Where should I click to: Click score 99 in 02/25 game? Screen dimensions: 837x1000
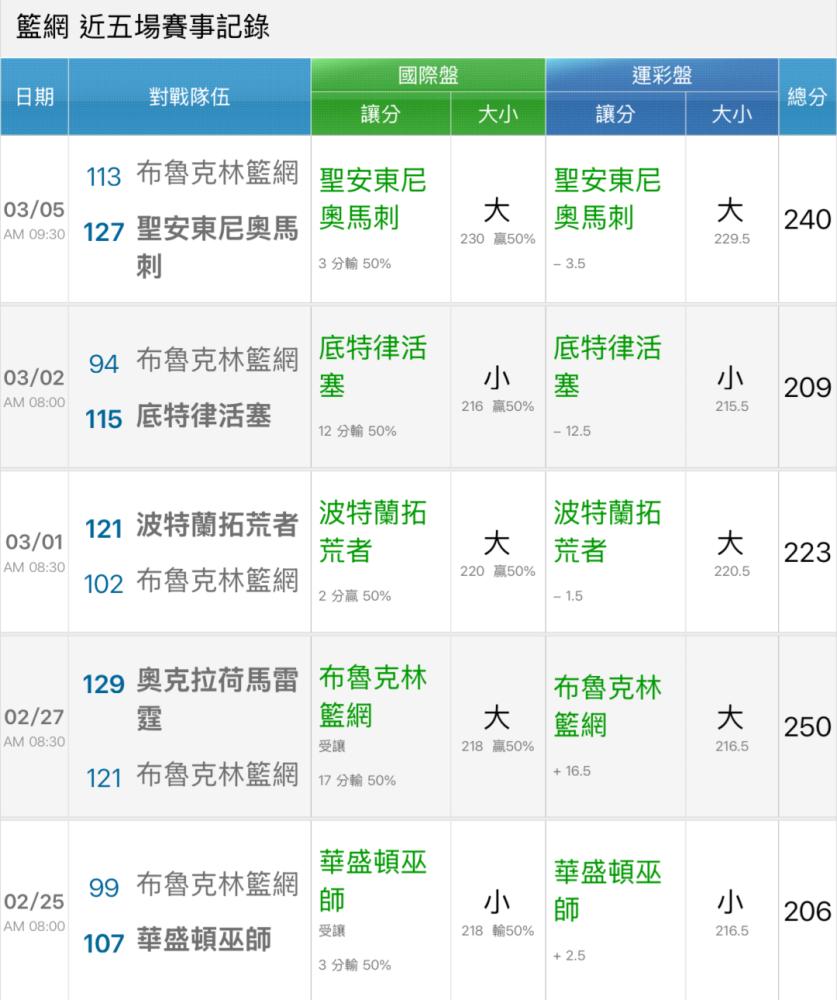click(103, 888)
